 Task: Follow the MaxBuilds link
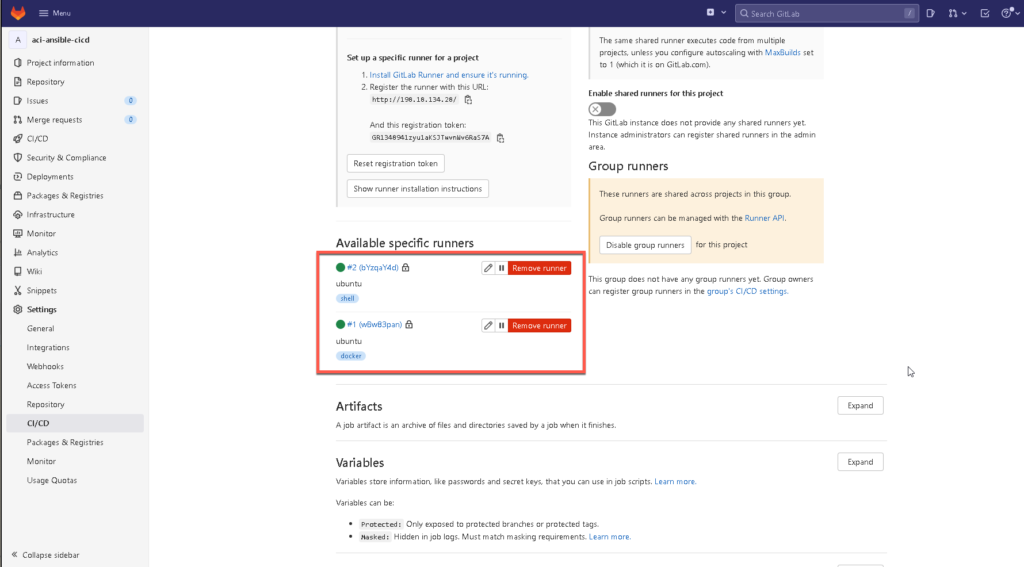(x=782, y=52)
